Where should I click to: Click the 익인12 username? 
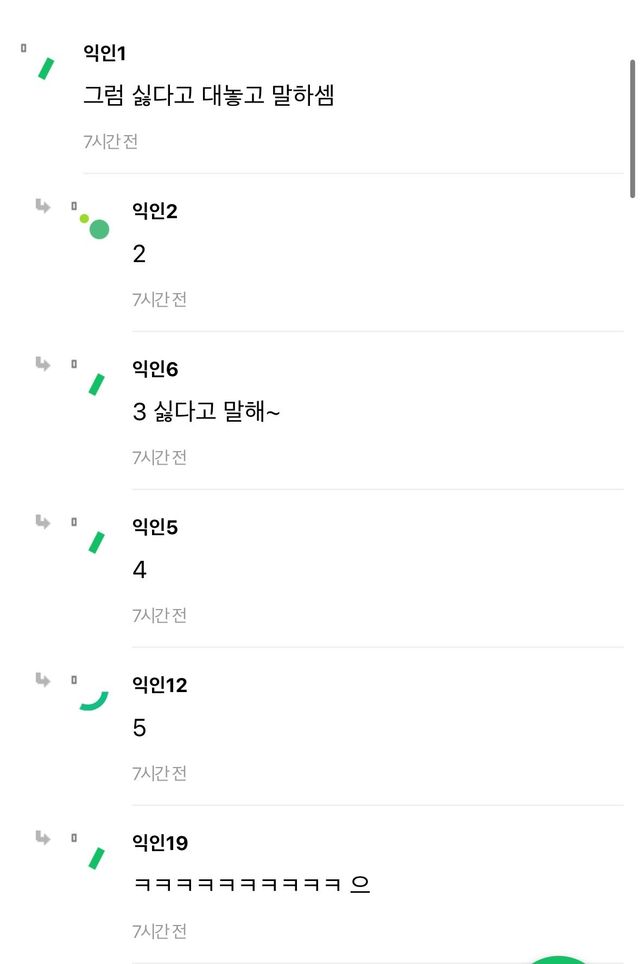[159, 685]
